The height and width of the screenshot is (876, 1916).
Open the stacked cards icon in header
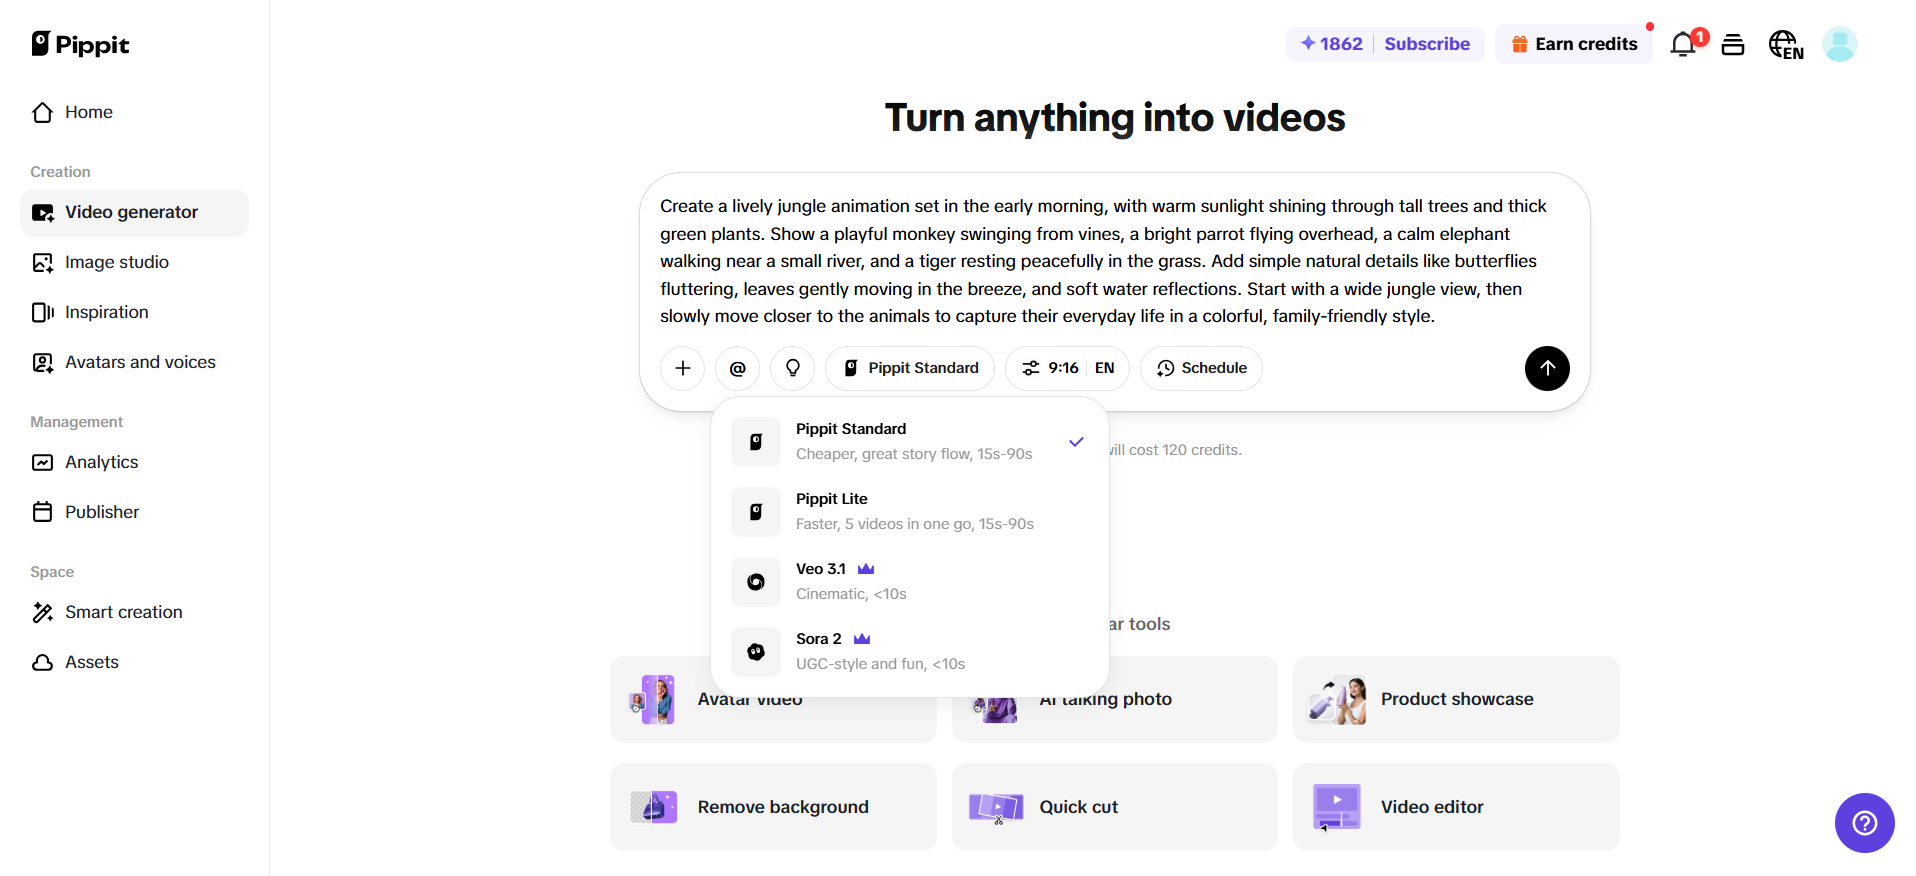[x=1733, y=44]
